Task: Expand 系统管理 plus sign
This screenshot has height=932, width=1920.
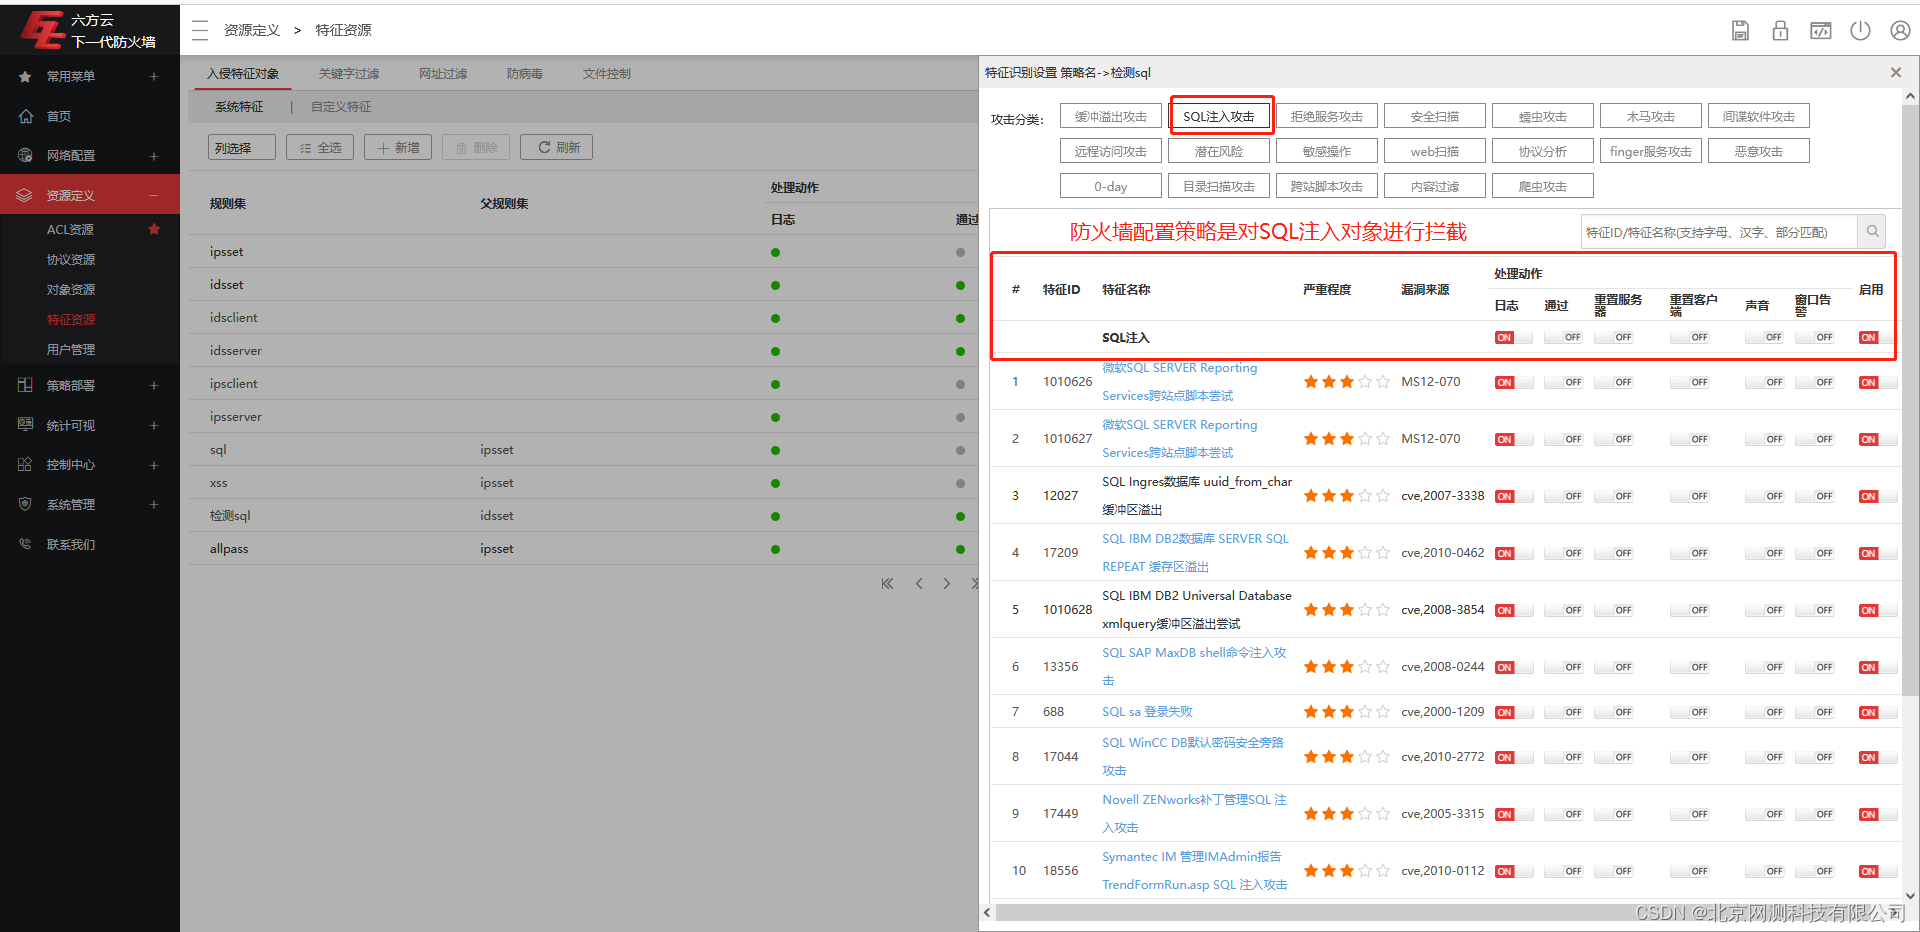Action: tap(154, 504)
